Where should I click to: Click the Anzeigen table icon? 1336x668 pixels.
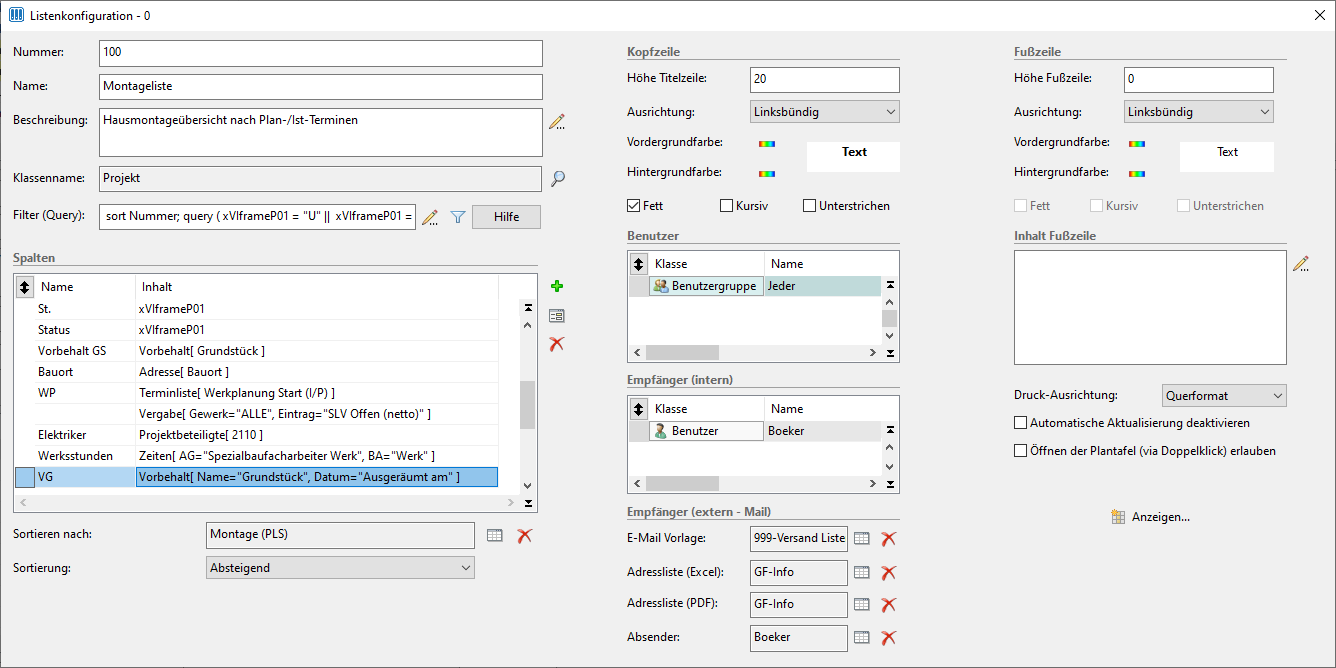point(1118,517)
